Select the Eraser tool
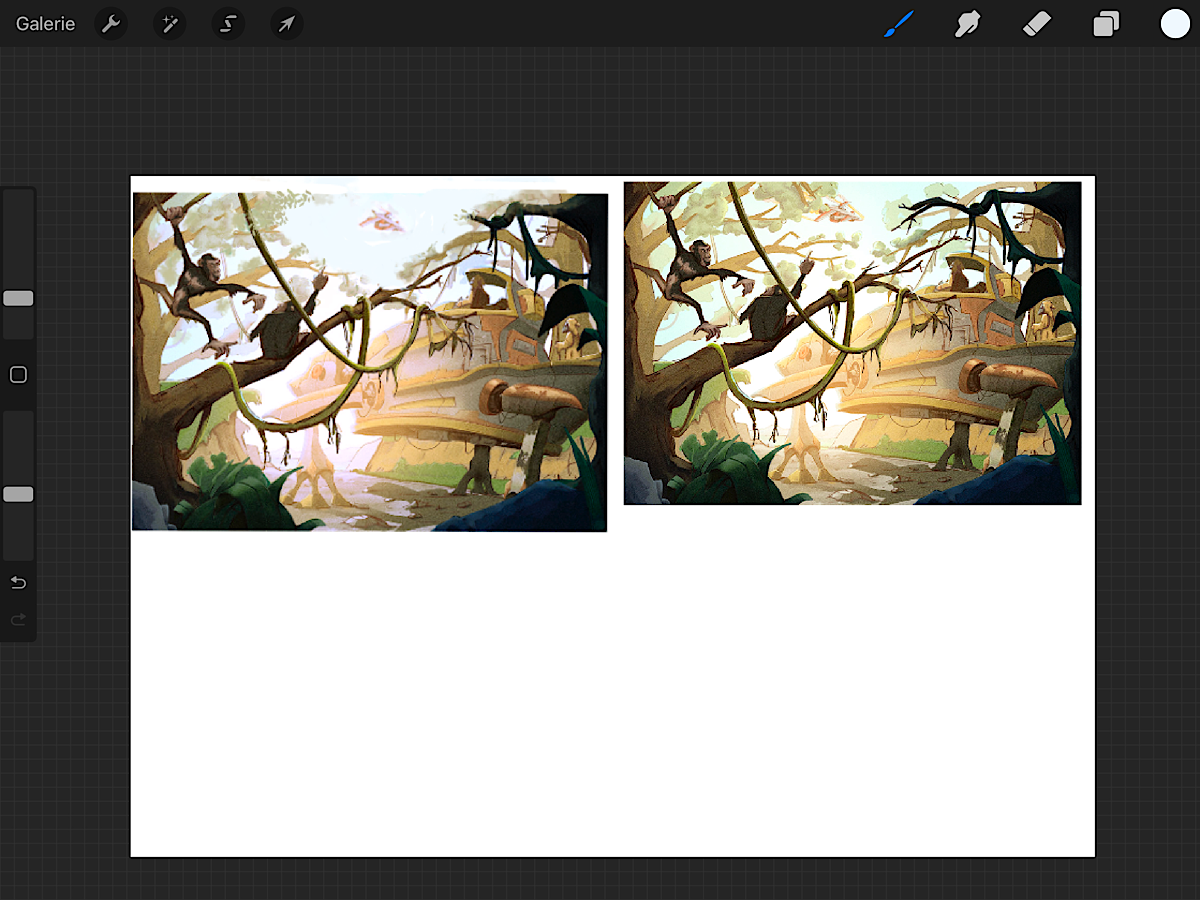 tap(1037, 24)
